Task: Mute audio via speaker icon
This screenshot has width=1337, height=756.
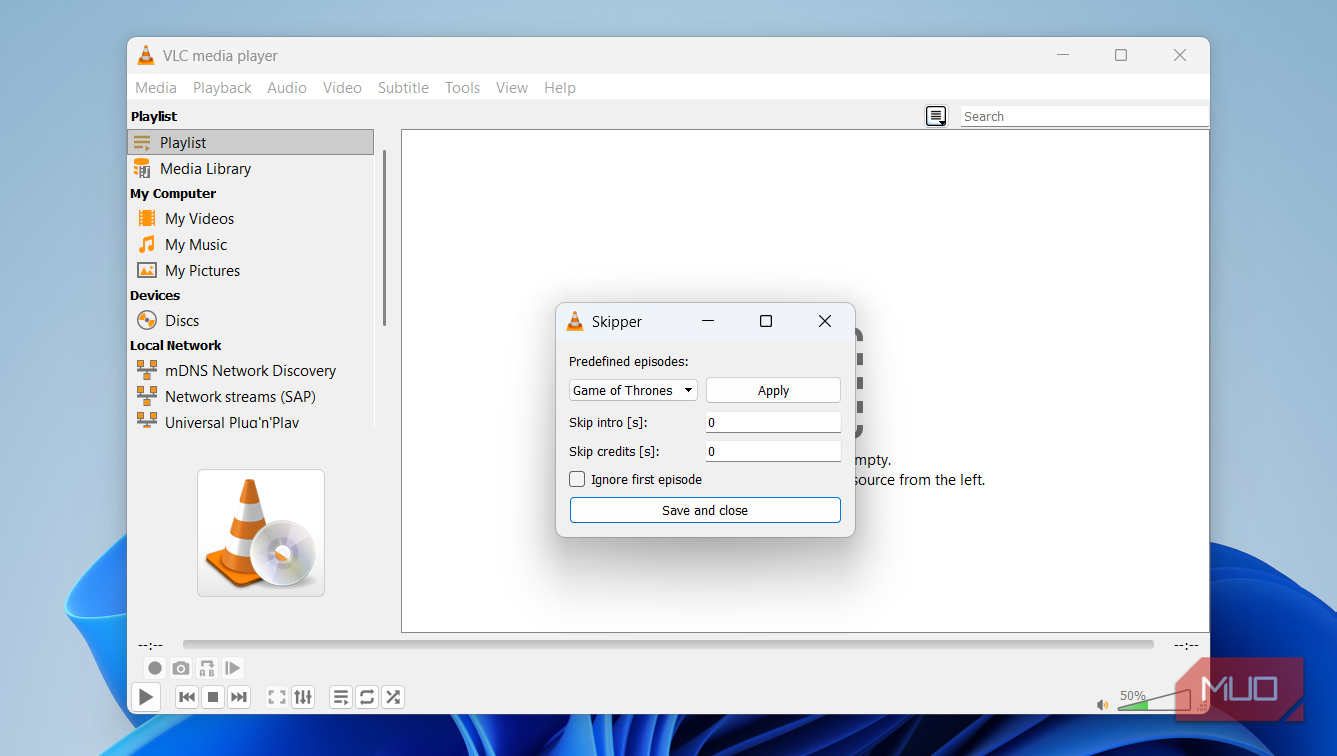Action: 1102,705
